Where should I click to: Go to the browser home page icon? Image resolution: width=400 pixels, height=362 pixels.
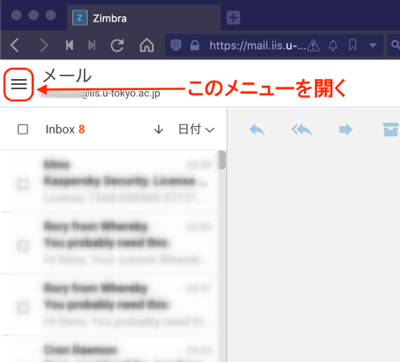tap(147, 45)
